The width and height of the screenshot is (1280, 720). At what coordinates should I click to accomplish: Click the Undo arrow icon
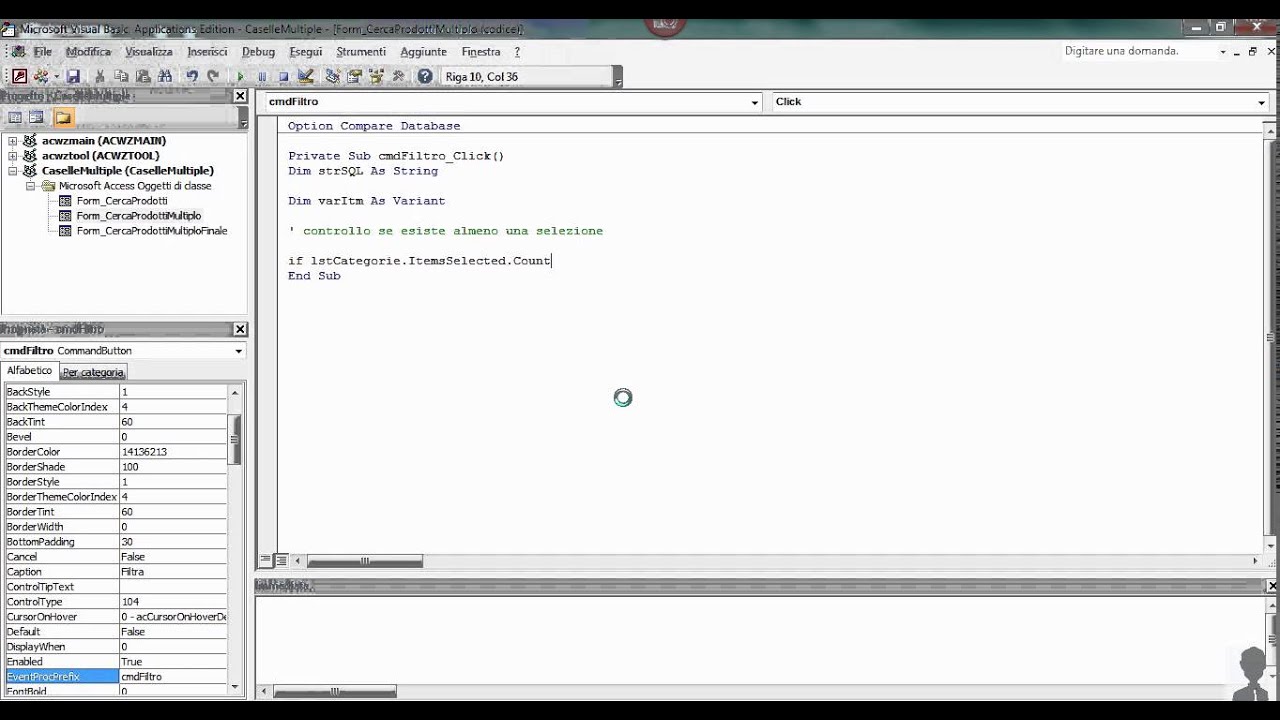pyautogui.click(x=191, y=76)
